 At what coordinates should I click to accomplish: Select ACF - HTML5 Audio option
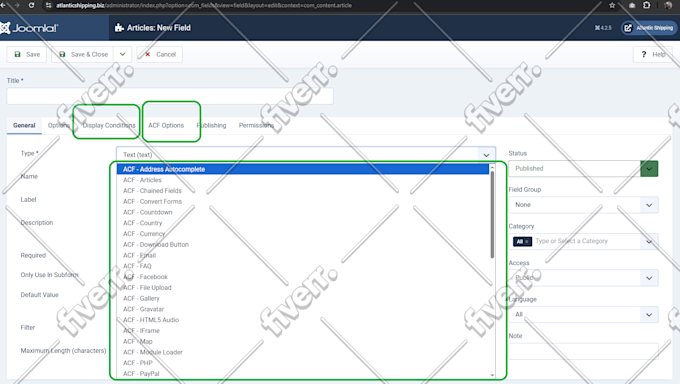[303, 320]
